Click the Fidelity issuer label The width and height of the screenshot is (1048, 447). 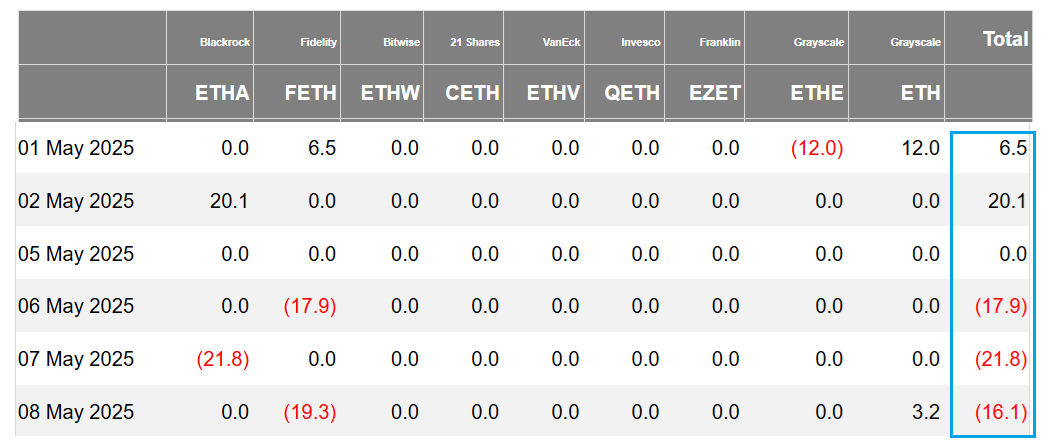pos(318,43)
